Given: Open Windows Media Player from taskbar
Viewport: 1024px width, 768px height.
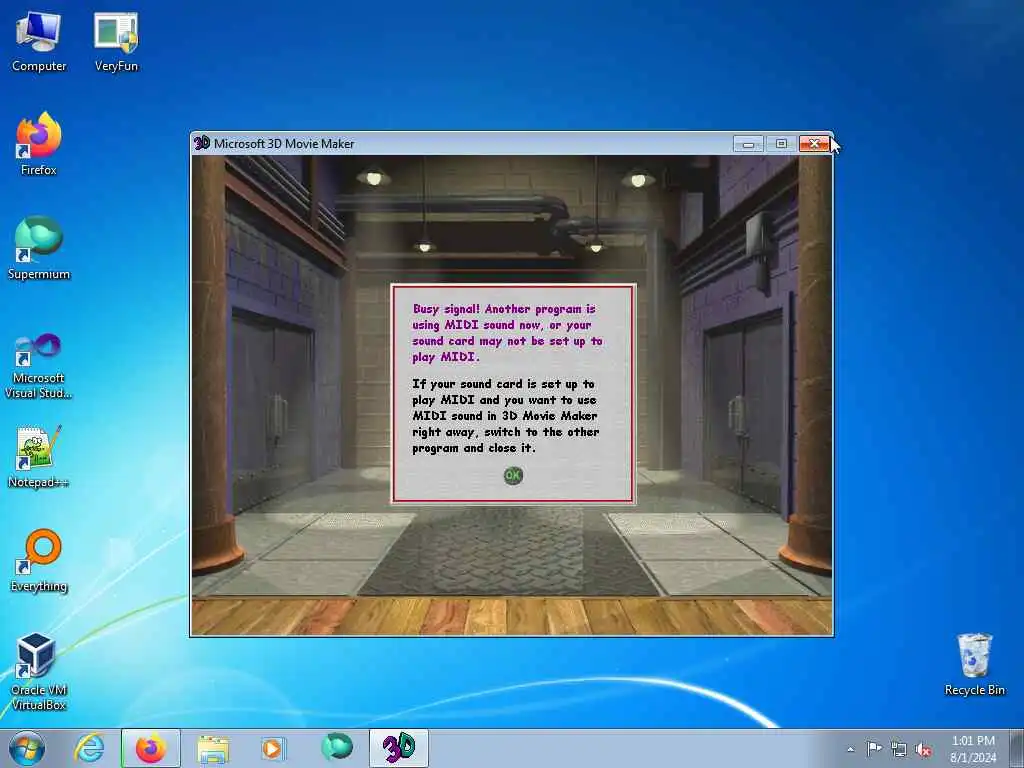Looking at the screenshot, I should [x=272, y=748].
